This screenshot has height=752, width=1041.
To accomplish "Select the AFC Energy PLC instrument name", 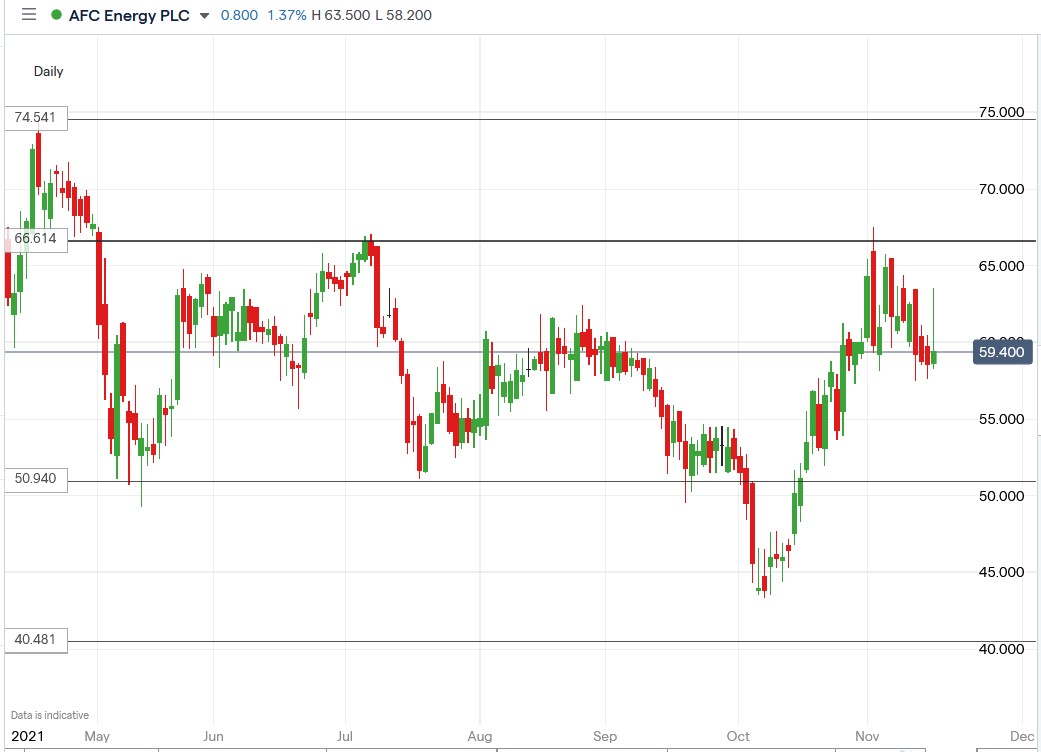I will tap(130, 15).
